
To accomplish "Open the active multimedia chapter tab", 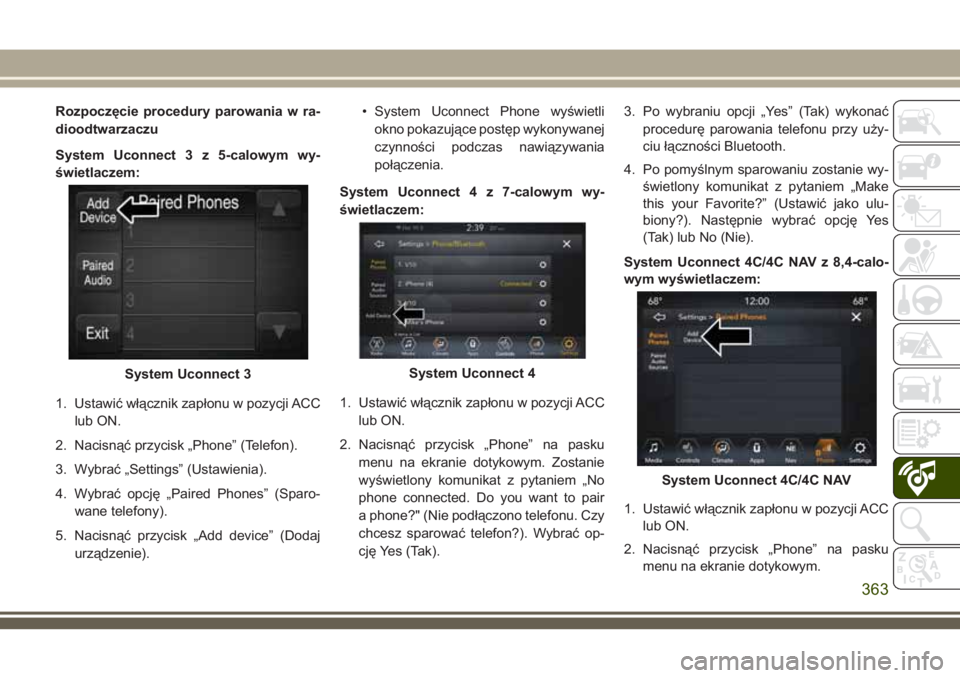I will point(925,478).
